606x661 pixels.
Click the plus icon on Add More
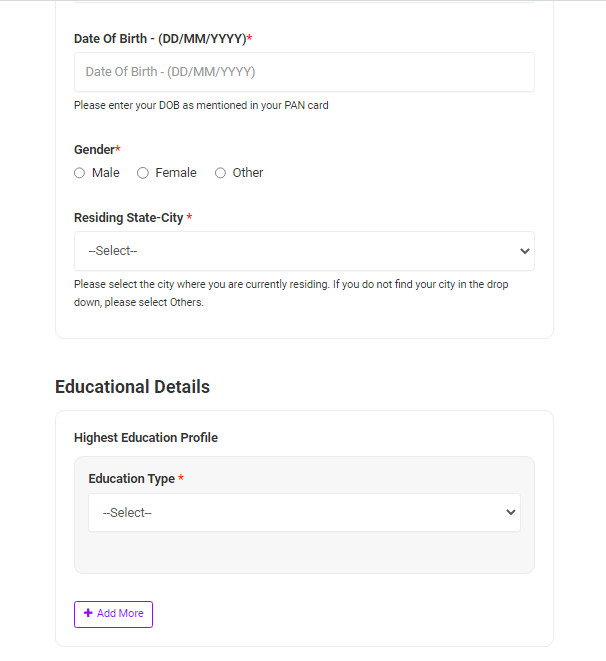pyautogui.click(x=88, y=613)
